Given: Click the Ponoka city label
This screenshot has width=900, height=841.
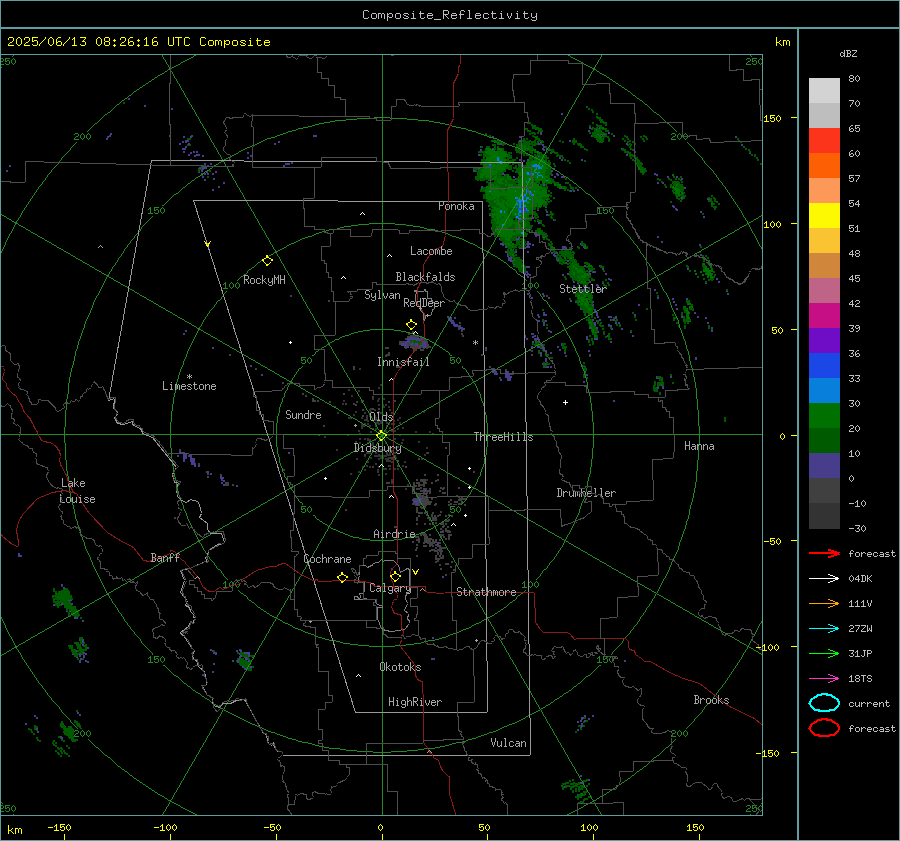Looking at the screenshot, I should coord(456,206).
